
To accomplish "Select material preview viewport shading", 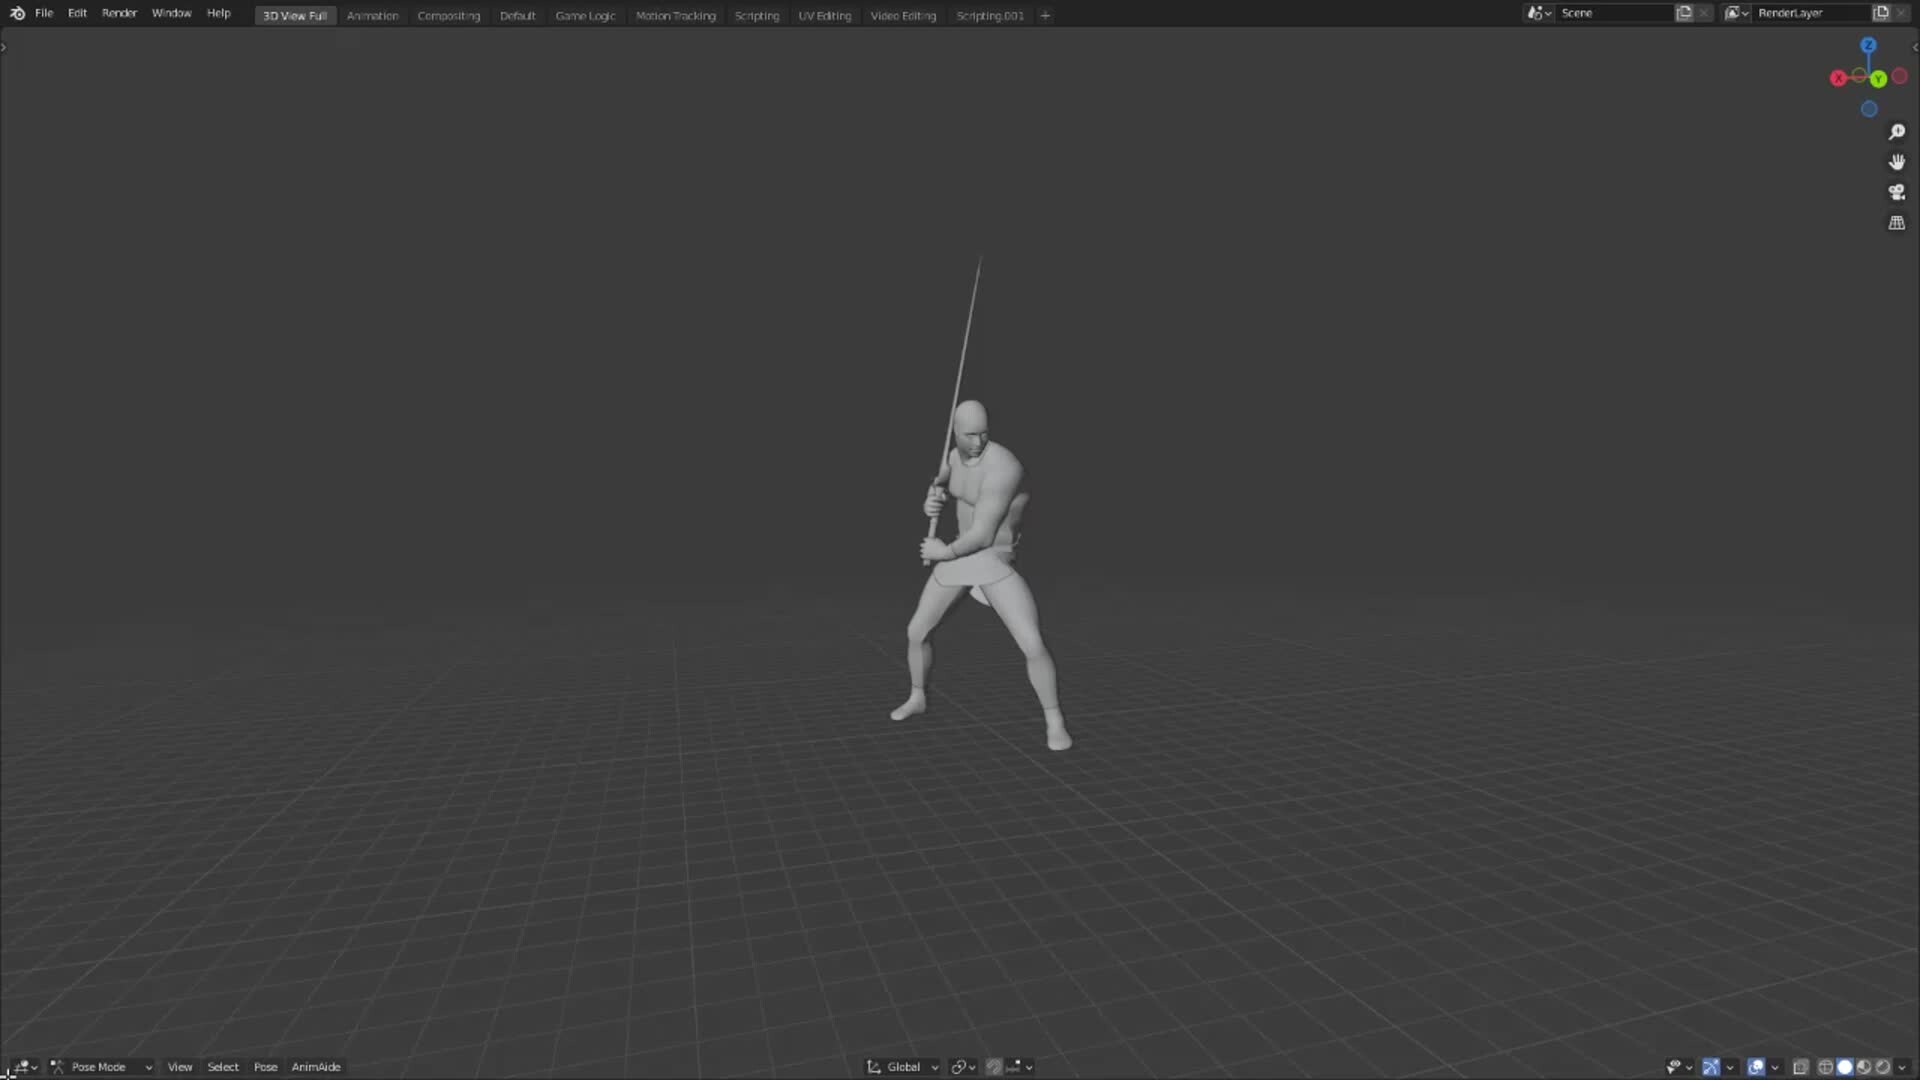I will point(1864,1067).
